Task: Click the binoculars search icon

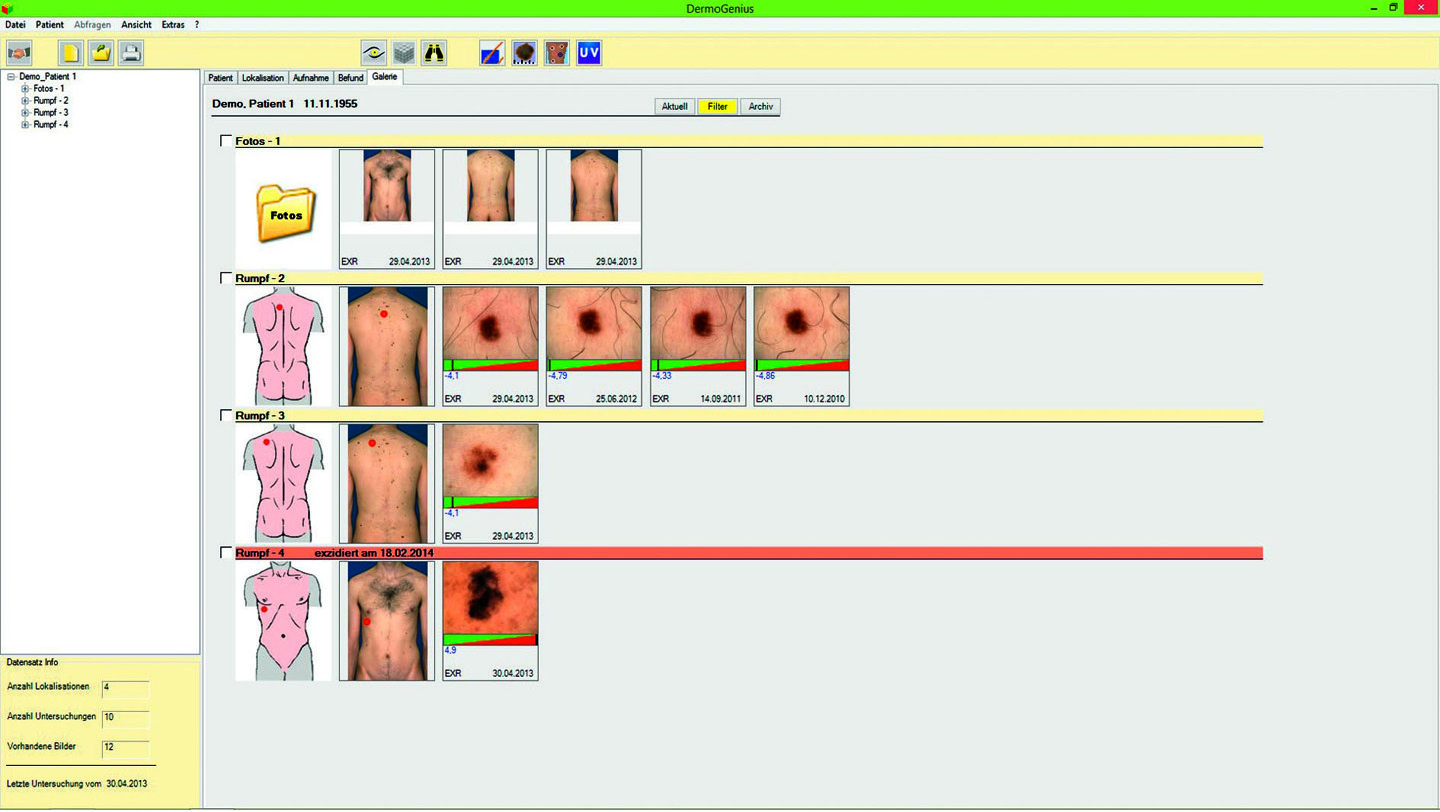Action: coord(434,53)
